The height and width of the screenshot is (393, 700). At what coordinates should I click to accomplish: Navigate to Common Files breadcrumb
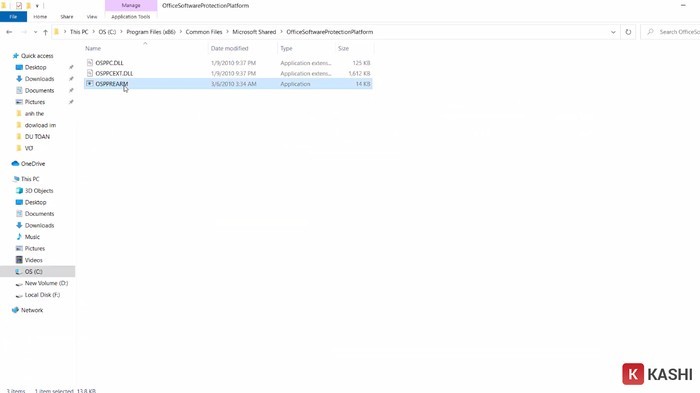[x=204, y=32]
